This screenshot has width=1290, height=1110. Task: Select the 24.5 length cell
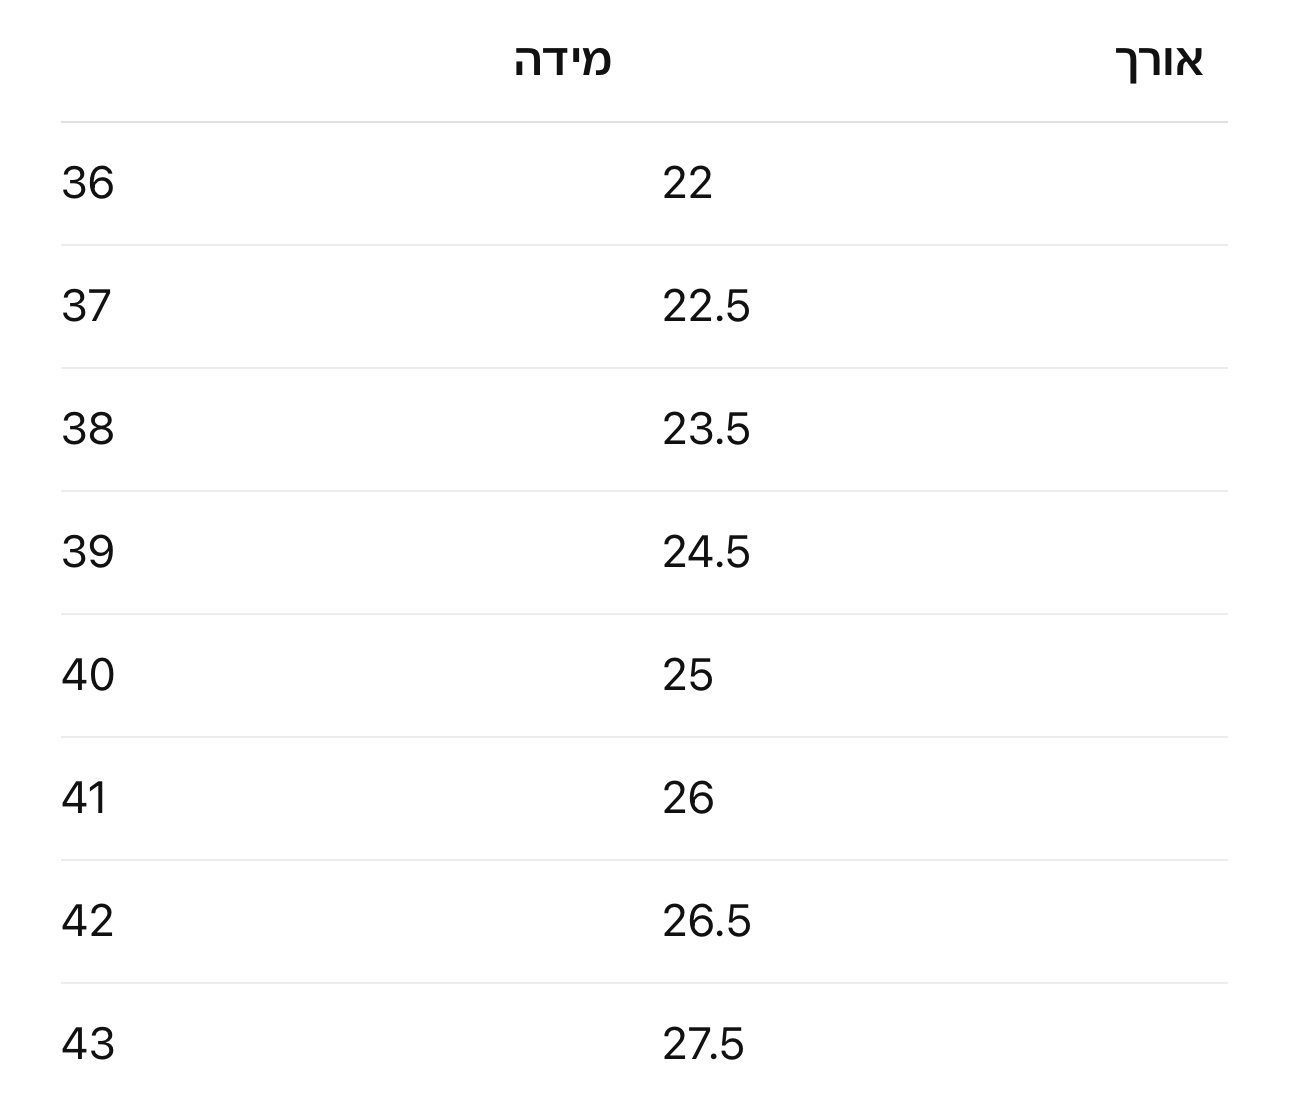(706, 552)
